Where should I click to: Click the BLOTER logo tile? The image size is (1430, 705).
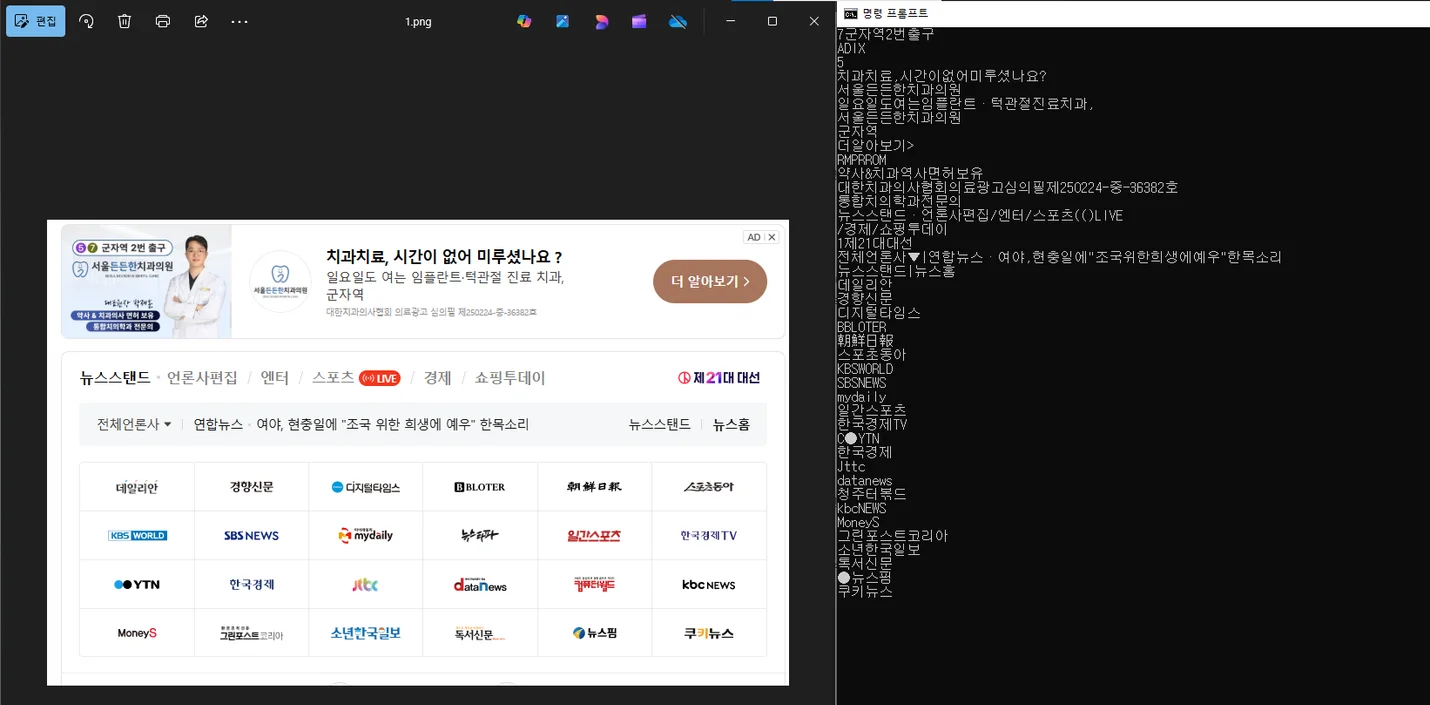coord(480,487)
